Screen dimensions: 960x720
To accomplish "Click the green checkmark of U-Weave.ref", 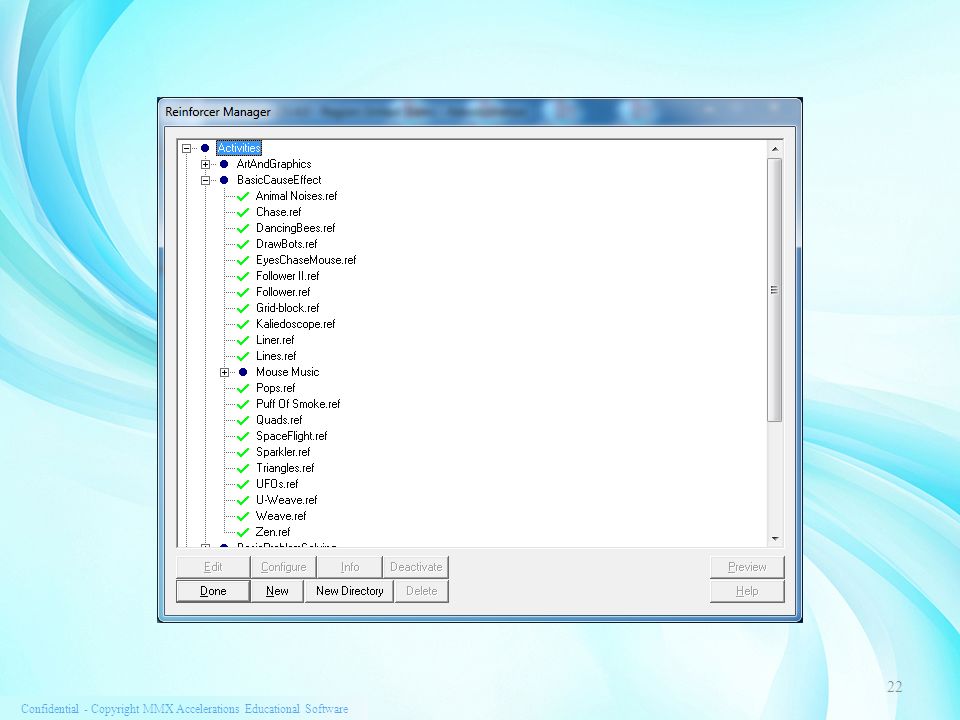I will tap(243, 500).
